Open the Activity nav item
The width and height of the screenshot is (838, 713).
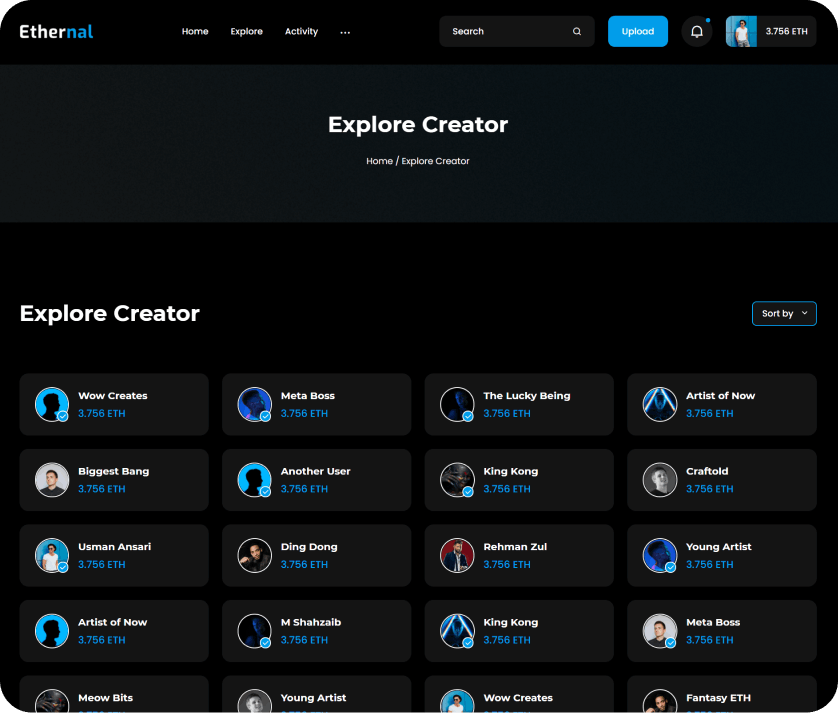(x=301, y=32)
